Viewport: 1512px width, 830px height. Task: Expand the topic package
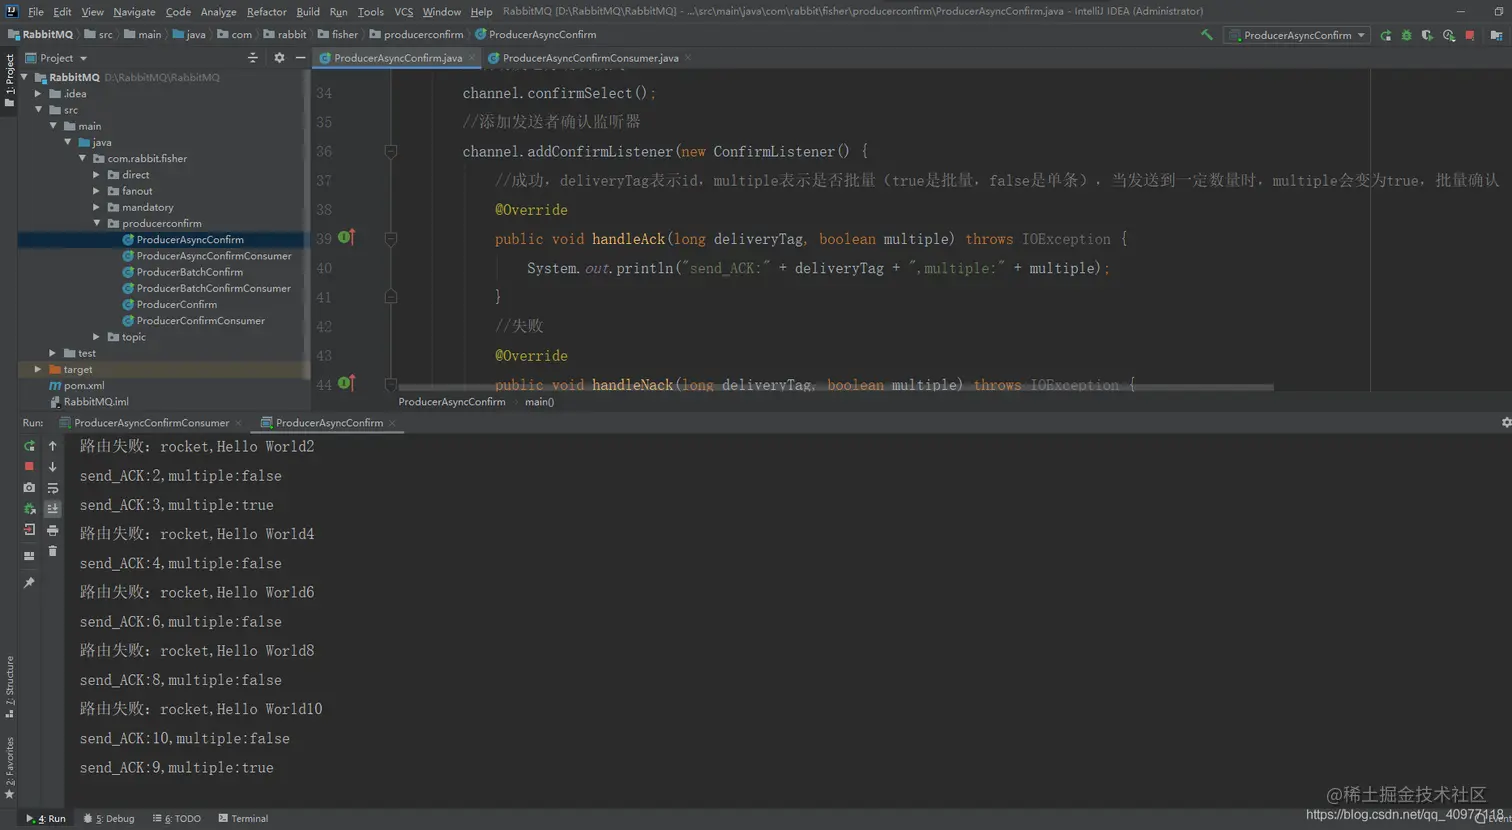pos(97,337)
